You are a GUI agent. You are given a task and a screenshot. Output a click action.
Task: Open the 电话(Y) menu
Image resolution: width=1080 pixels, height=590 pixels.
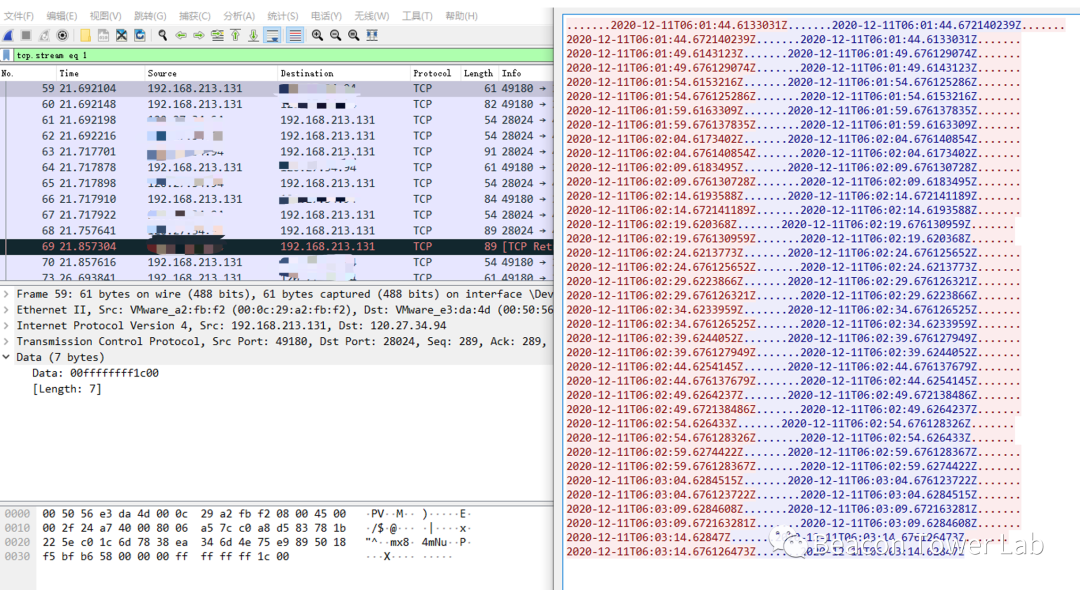click(326, 15)
